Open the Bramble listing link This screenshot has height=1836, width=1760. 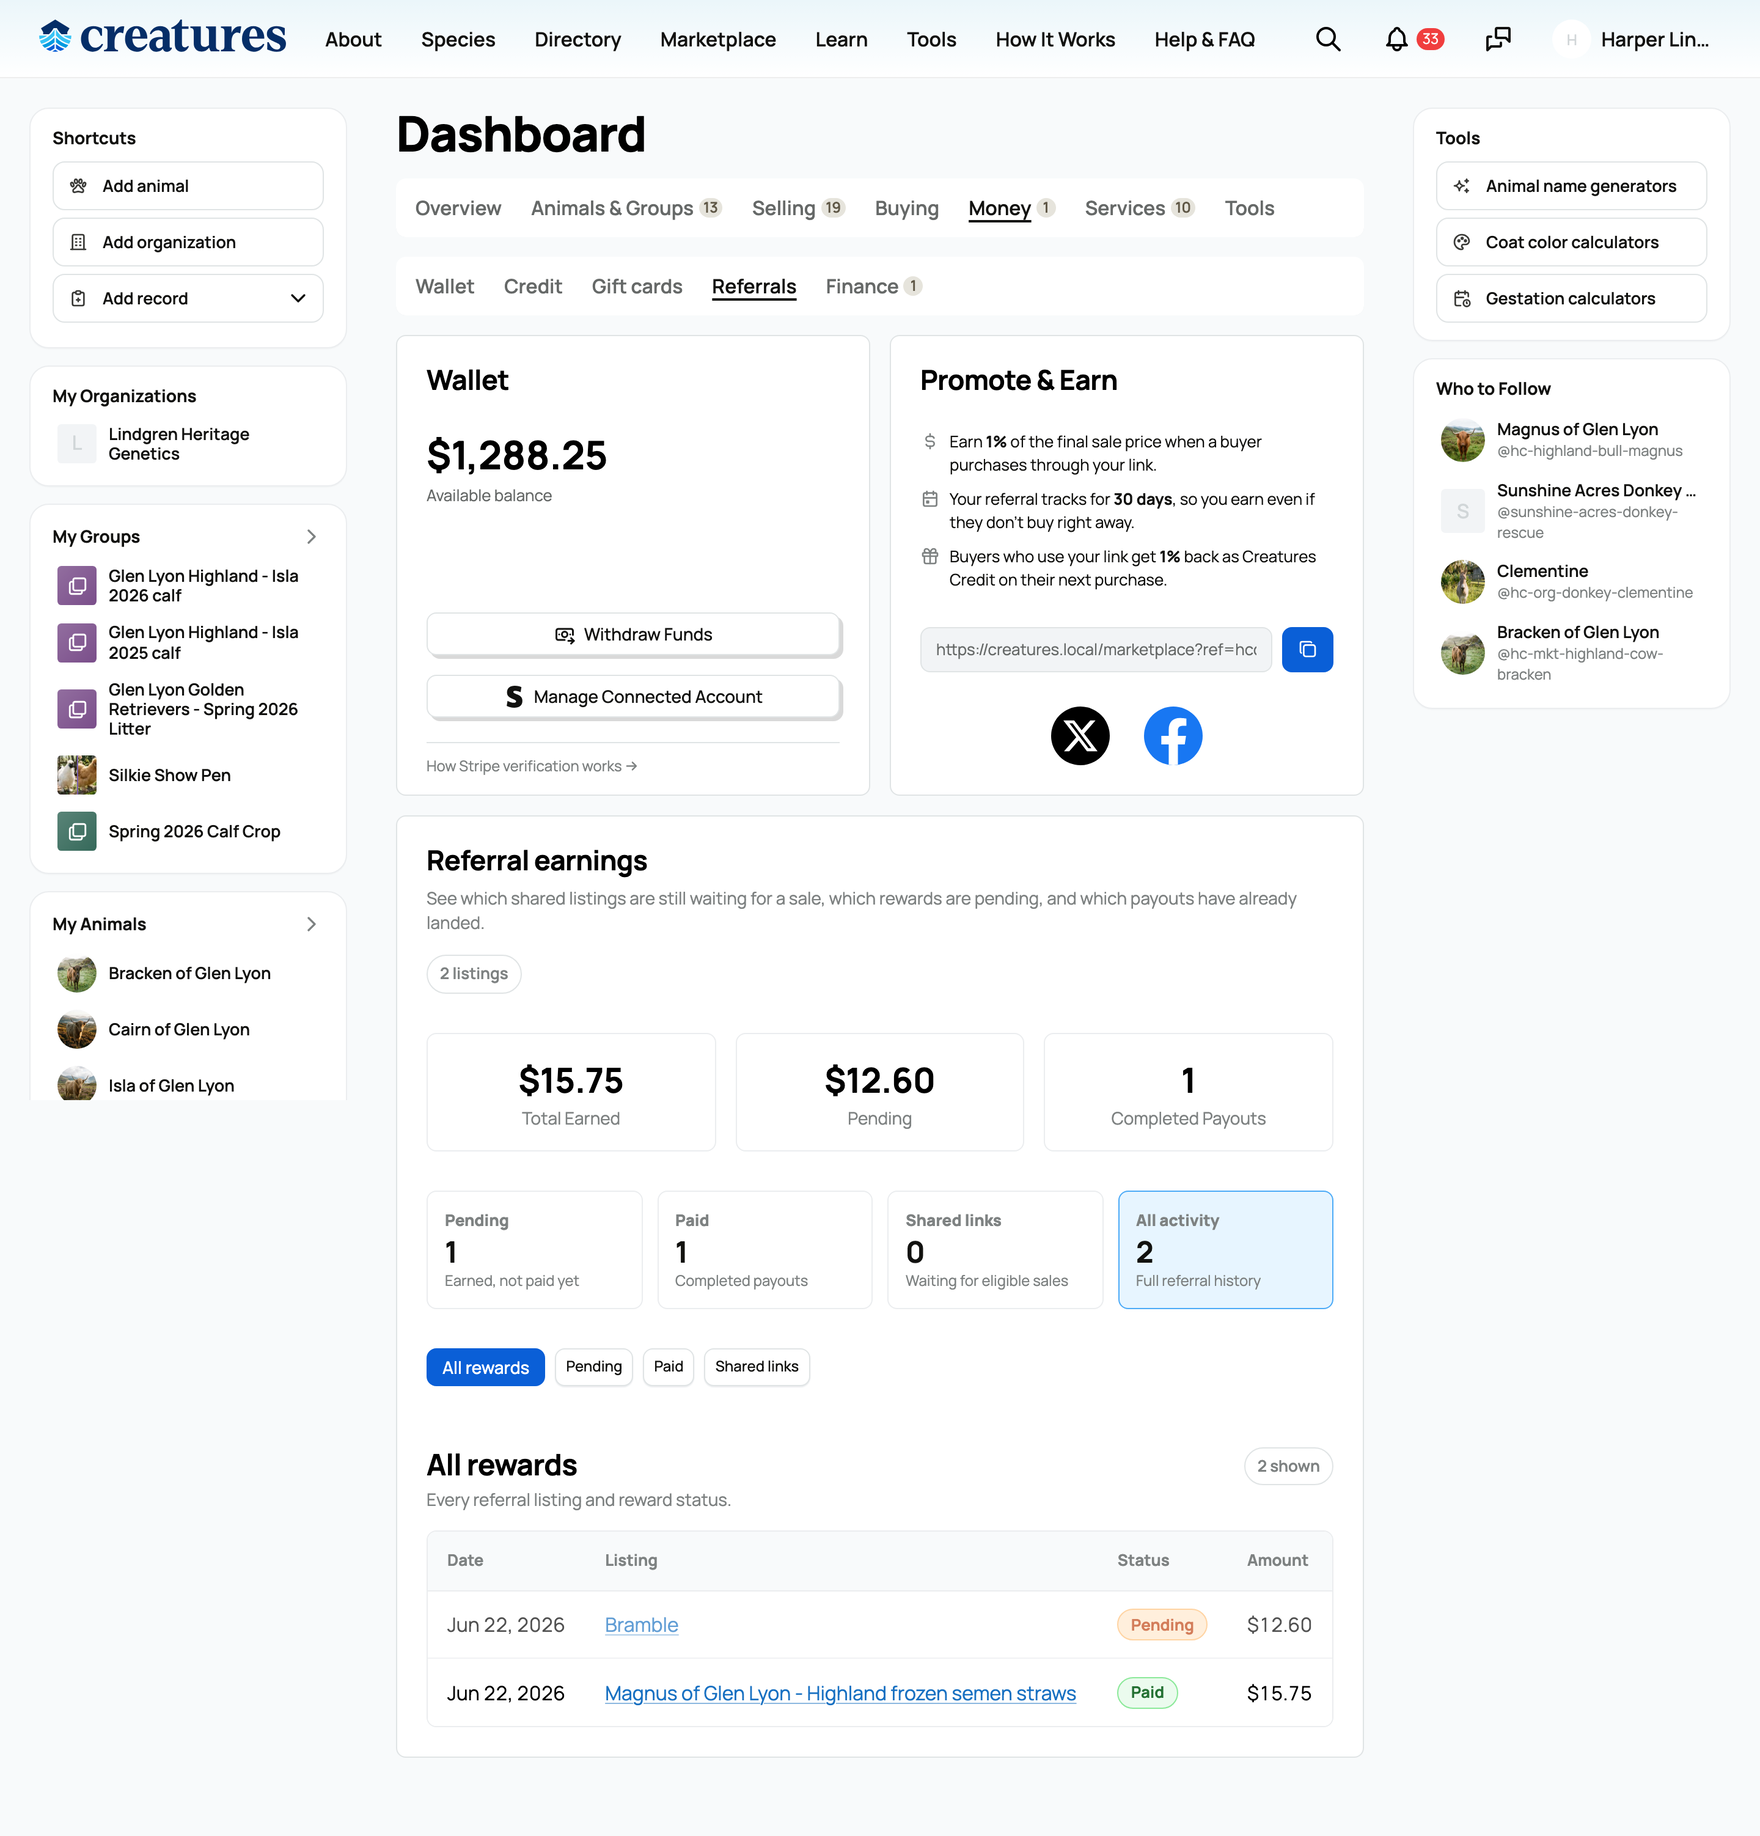point(641,1625)
